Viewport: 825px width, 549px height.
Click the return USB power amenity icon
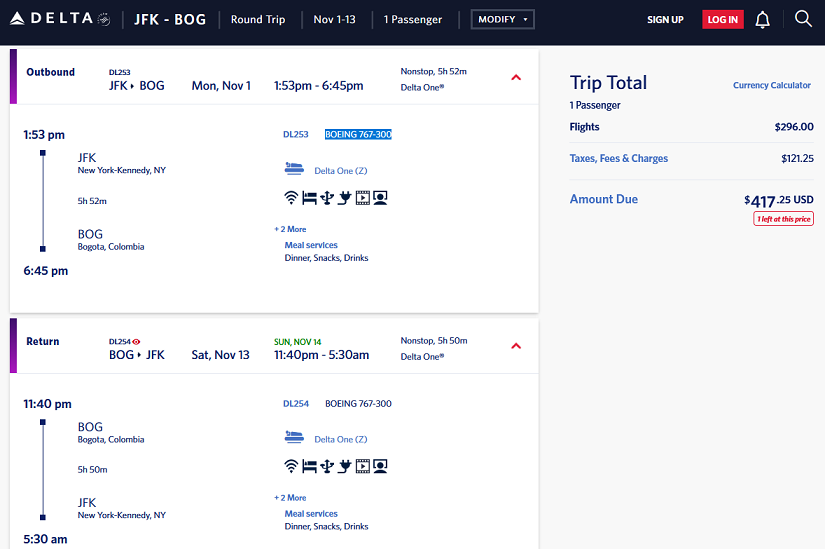327,466
